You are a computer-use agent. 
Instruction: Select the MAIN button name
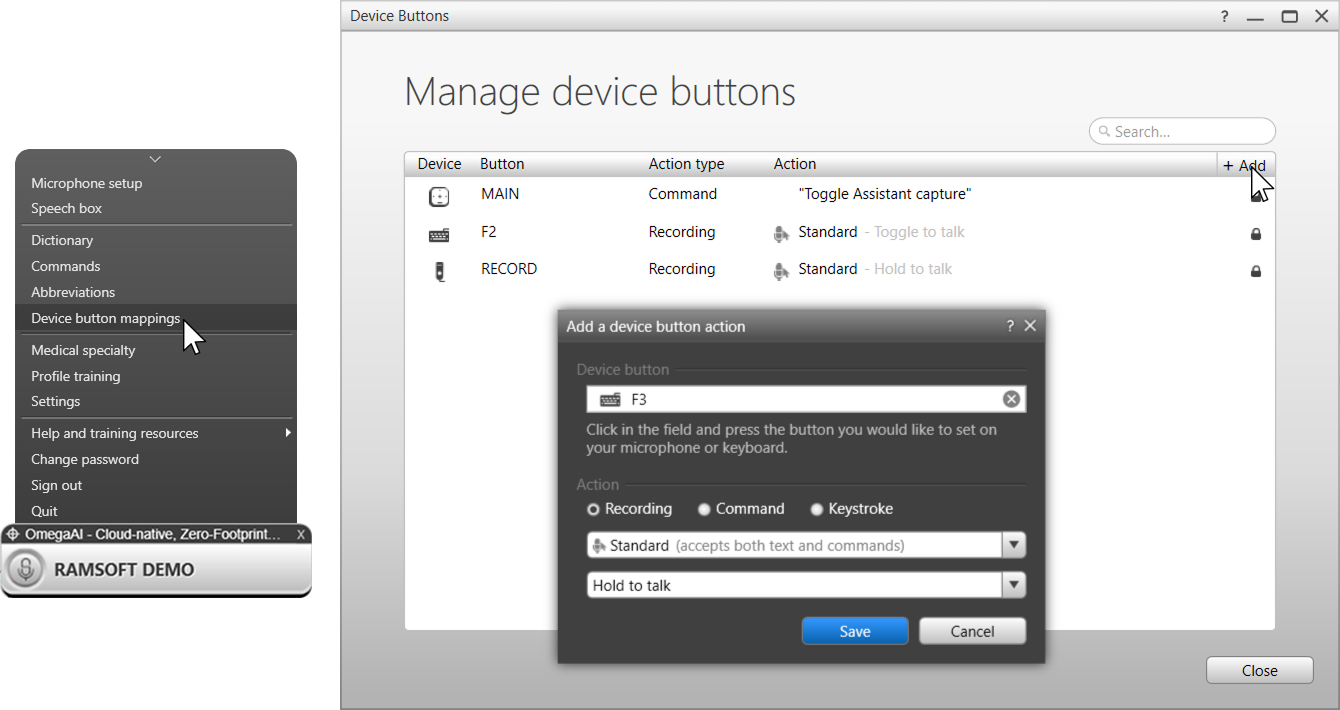[x=500, y=194]
